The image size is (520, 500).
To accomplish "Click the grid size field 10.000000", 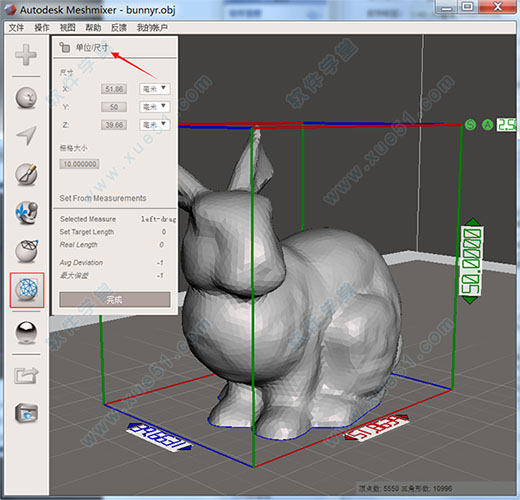I will point(79,164).
